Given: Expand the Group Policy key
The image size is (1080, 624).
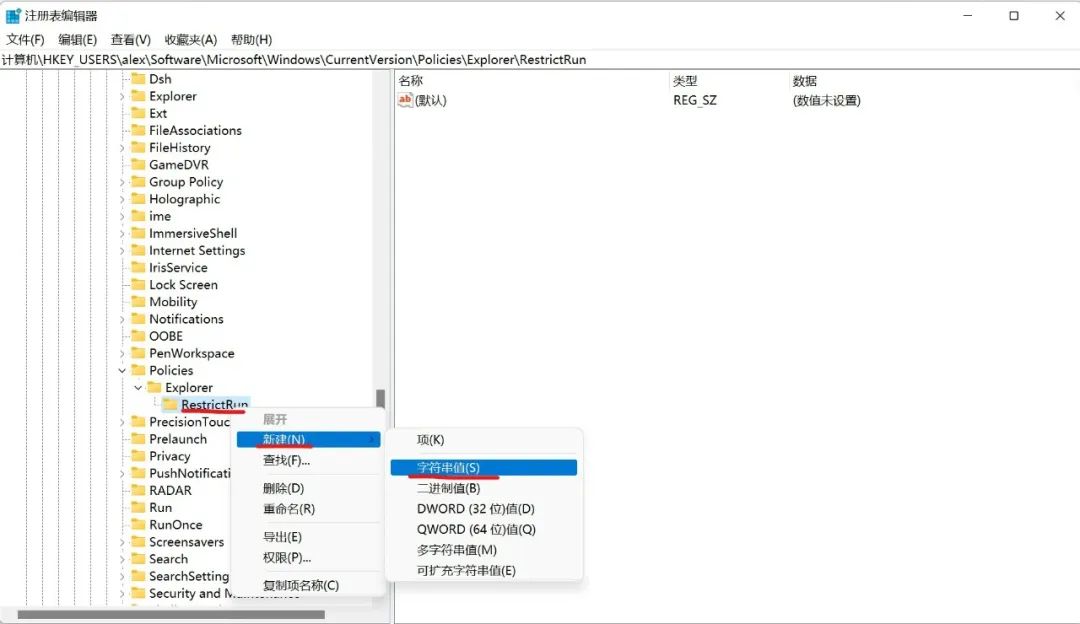Looking at the screenshot, I should pyautogui.click(x=123, y=182).
